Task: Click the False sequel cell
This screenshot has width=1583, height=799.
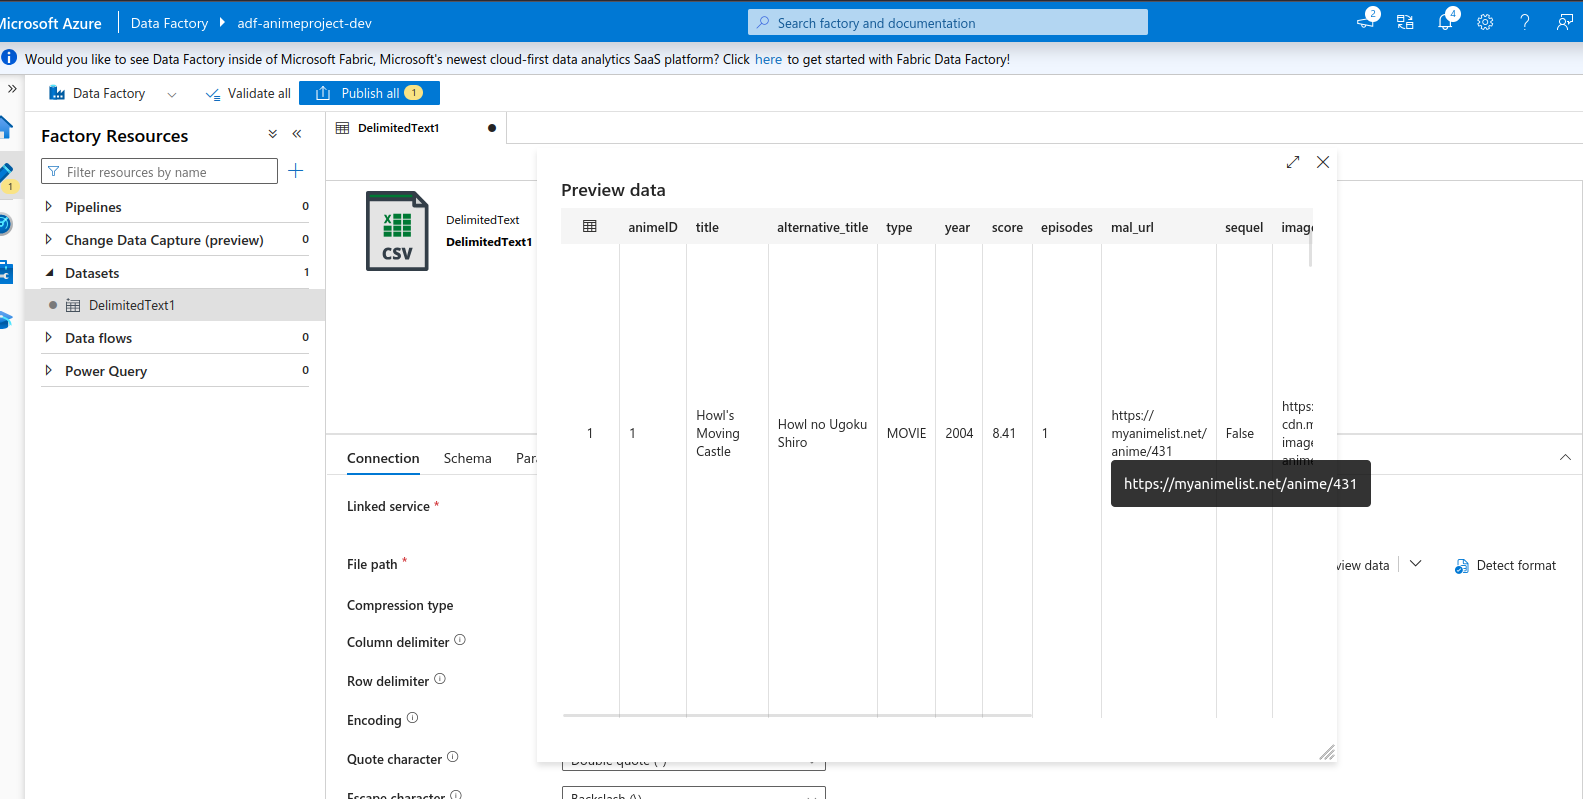Action: coord(1240,433)
